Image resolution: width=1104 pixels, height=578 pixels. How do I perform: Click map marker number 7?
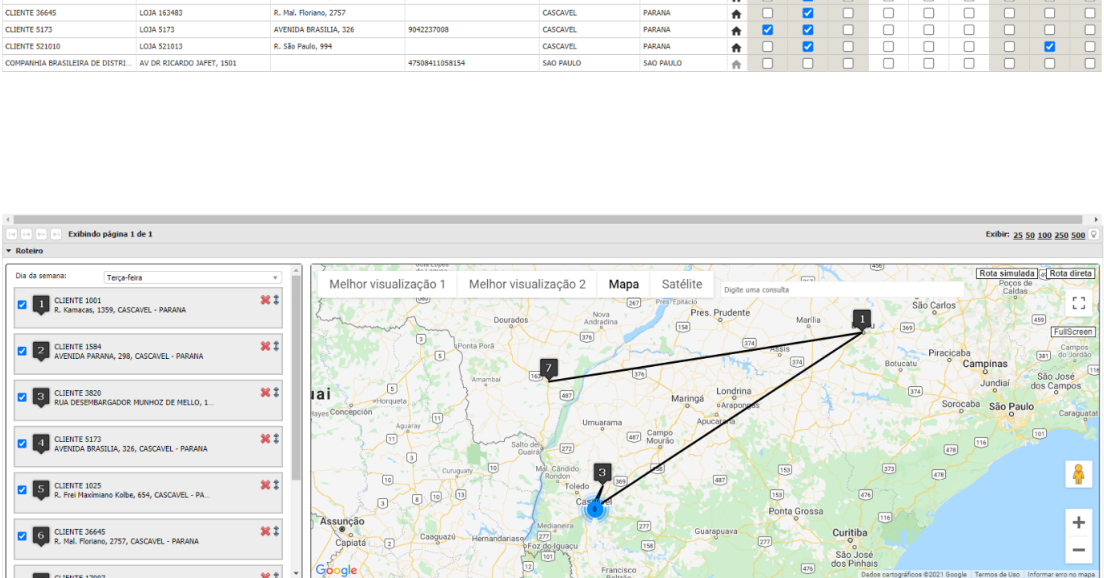(x=548, y=370)
